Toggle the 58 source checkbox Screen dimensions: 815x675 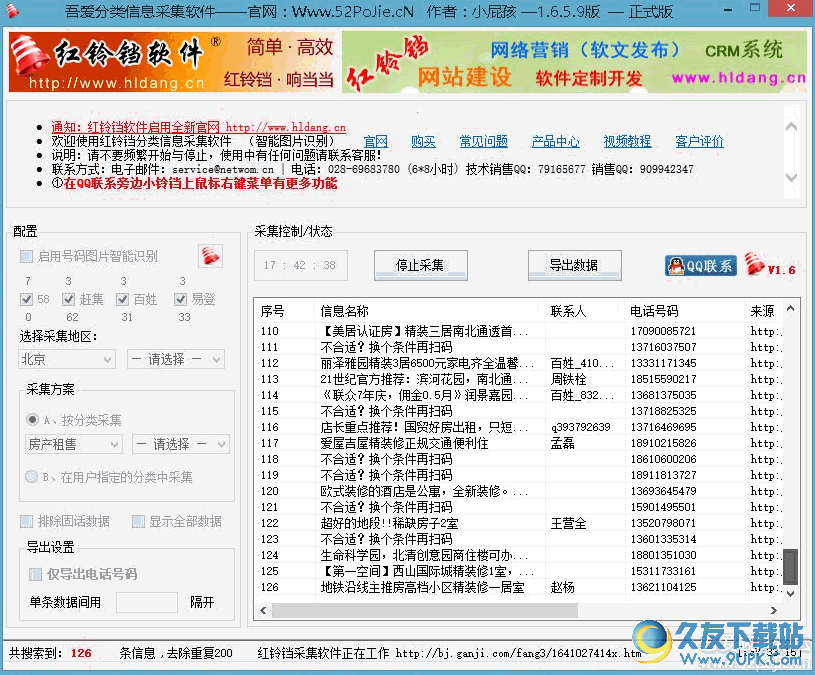(x=26, y=299)
